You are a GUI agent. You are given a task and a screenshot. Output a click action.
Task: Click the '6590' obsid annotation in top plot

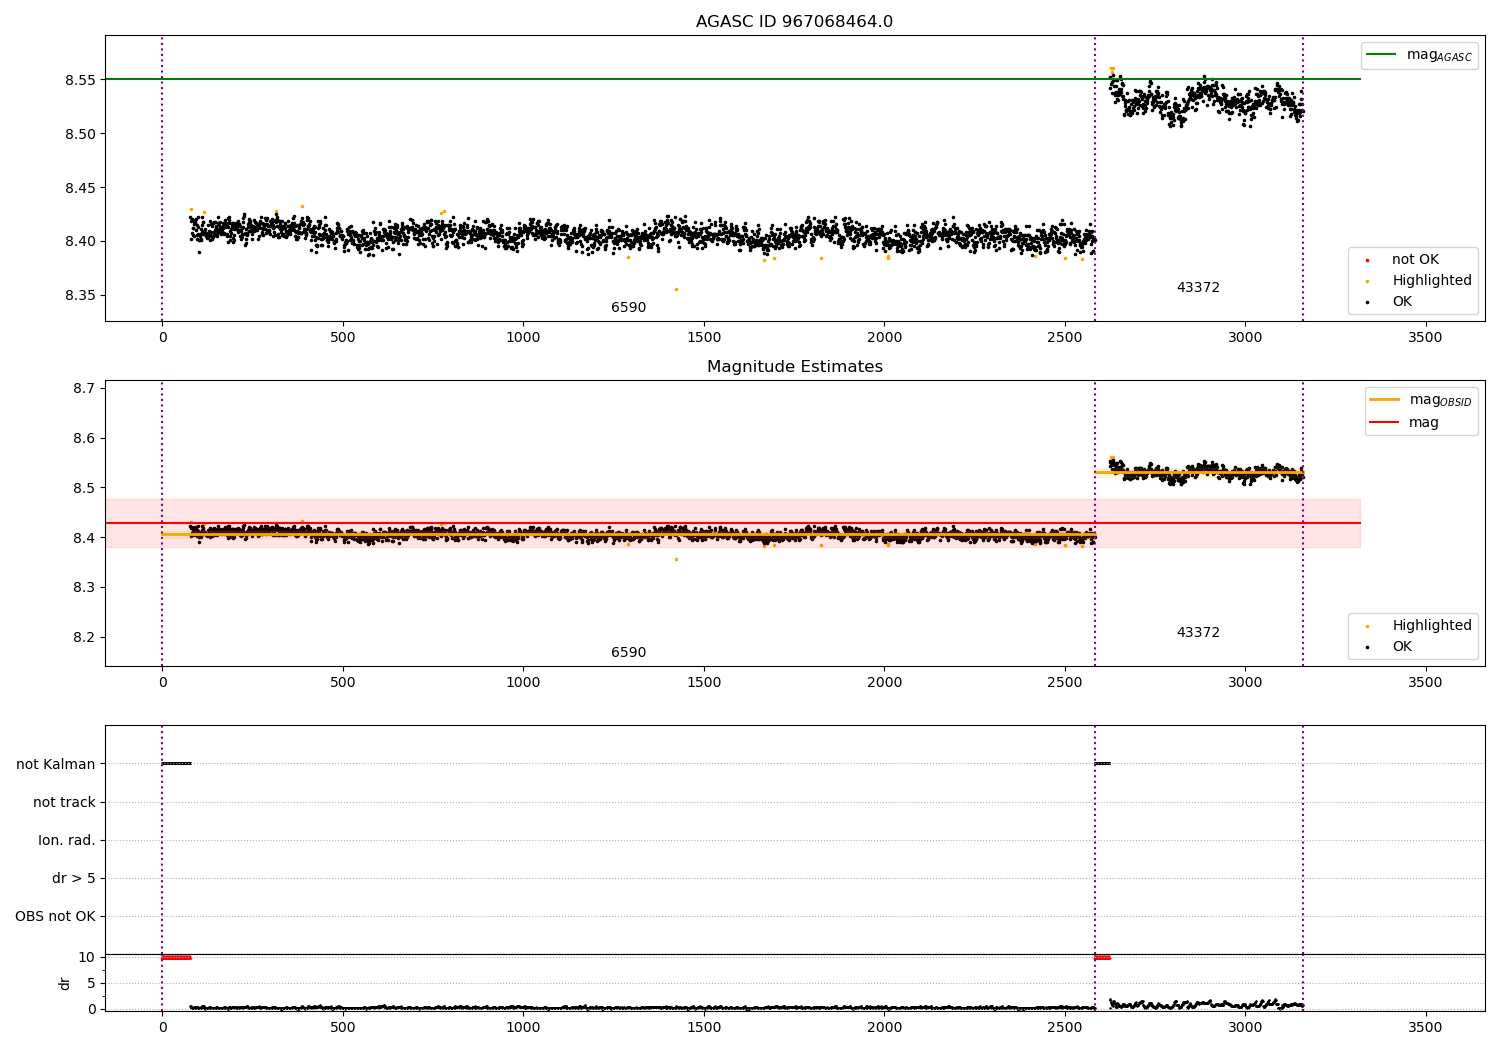tap(628, 308)
